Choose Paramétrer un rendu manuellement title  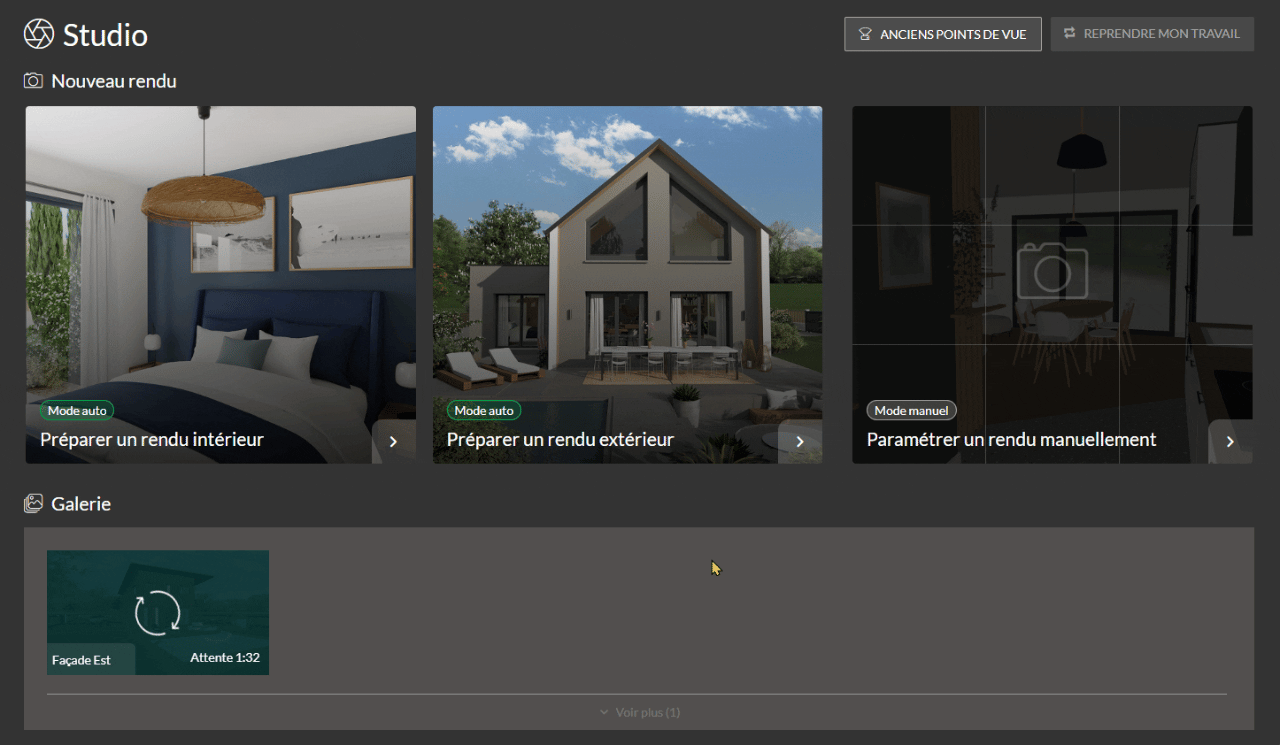click(x=1011, y=440)
